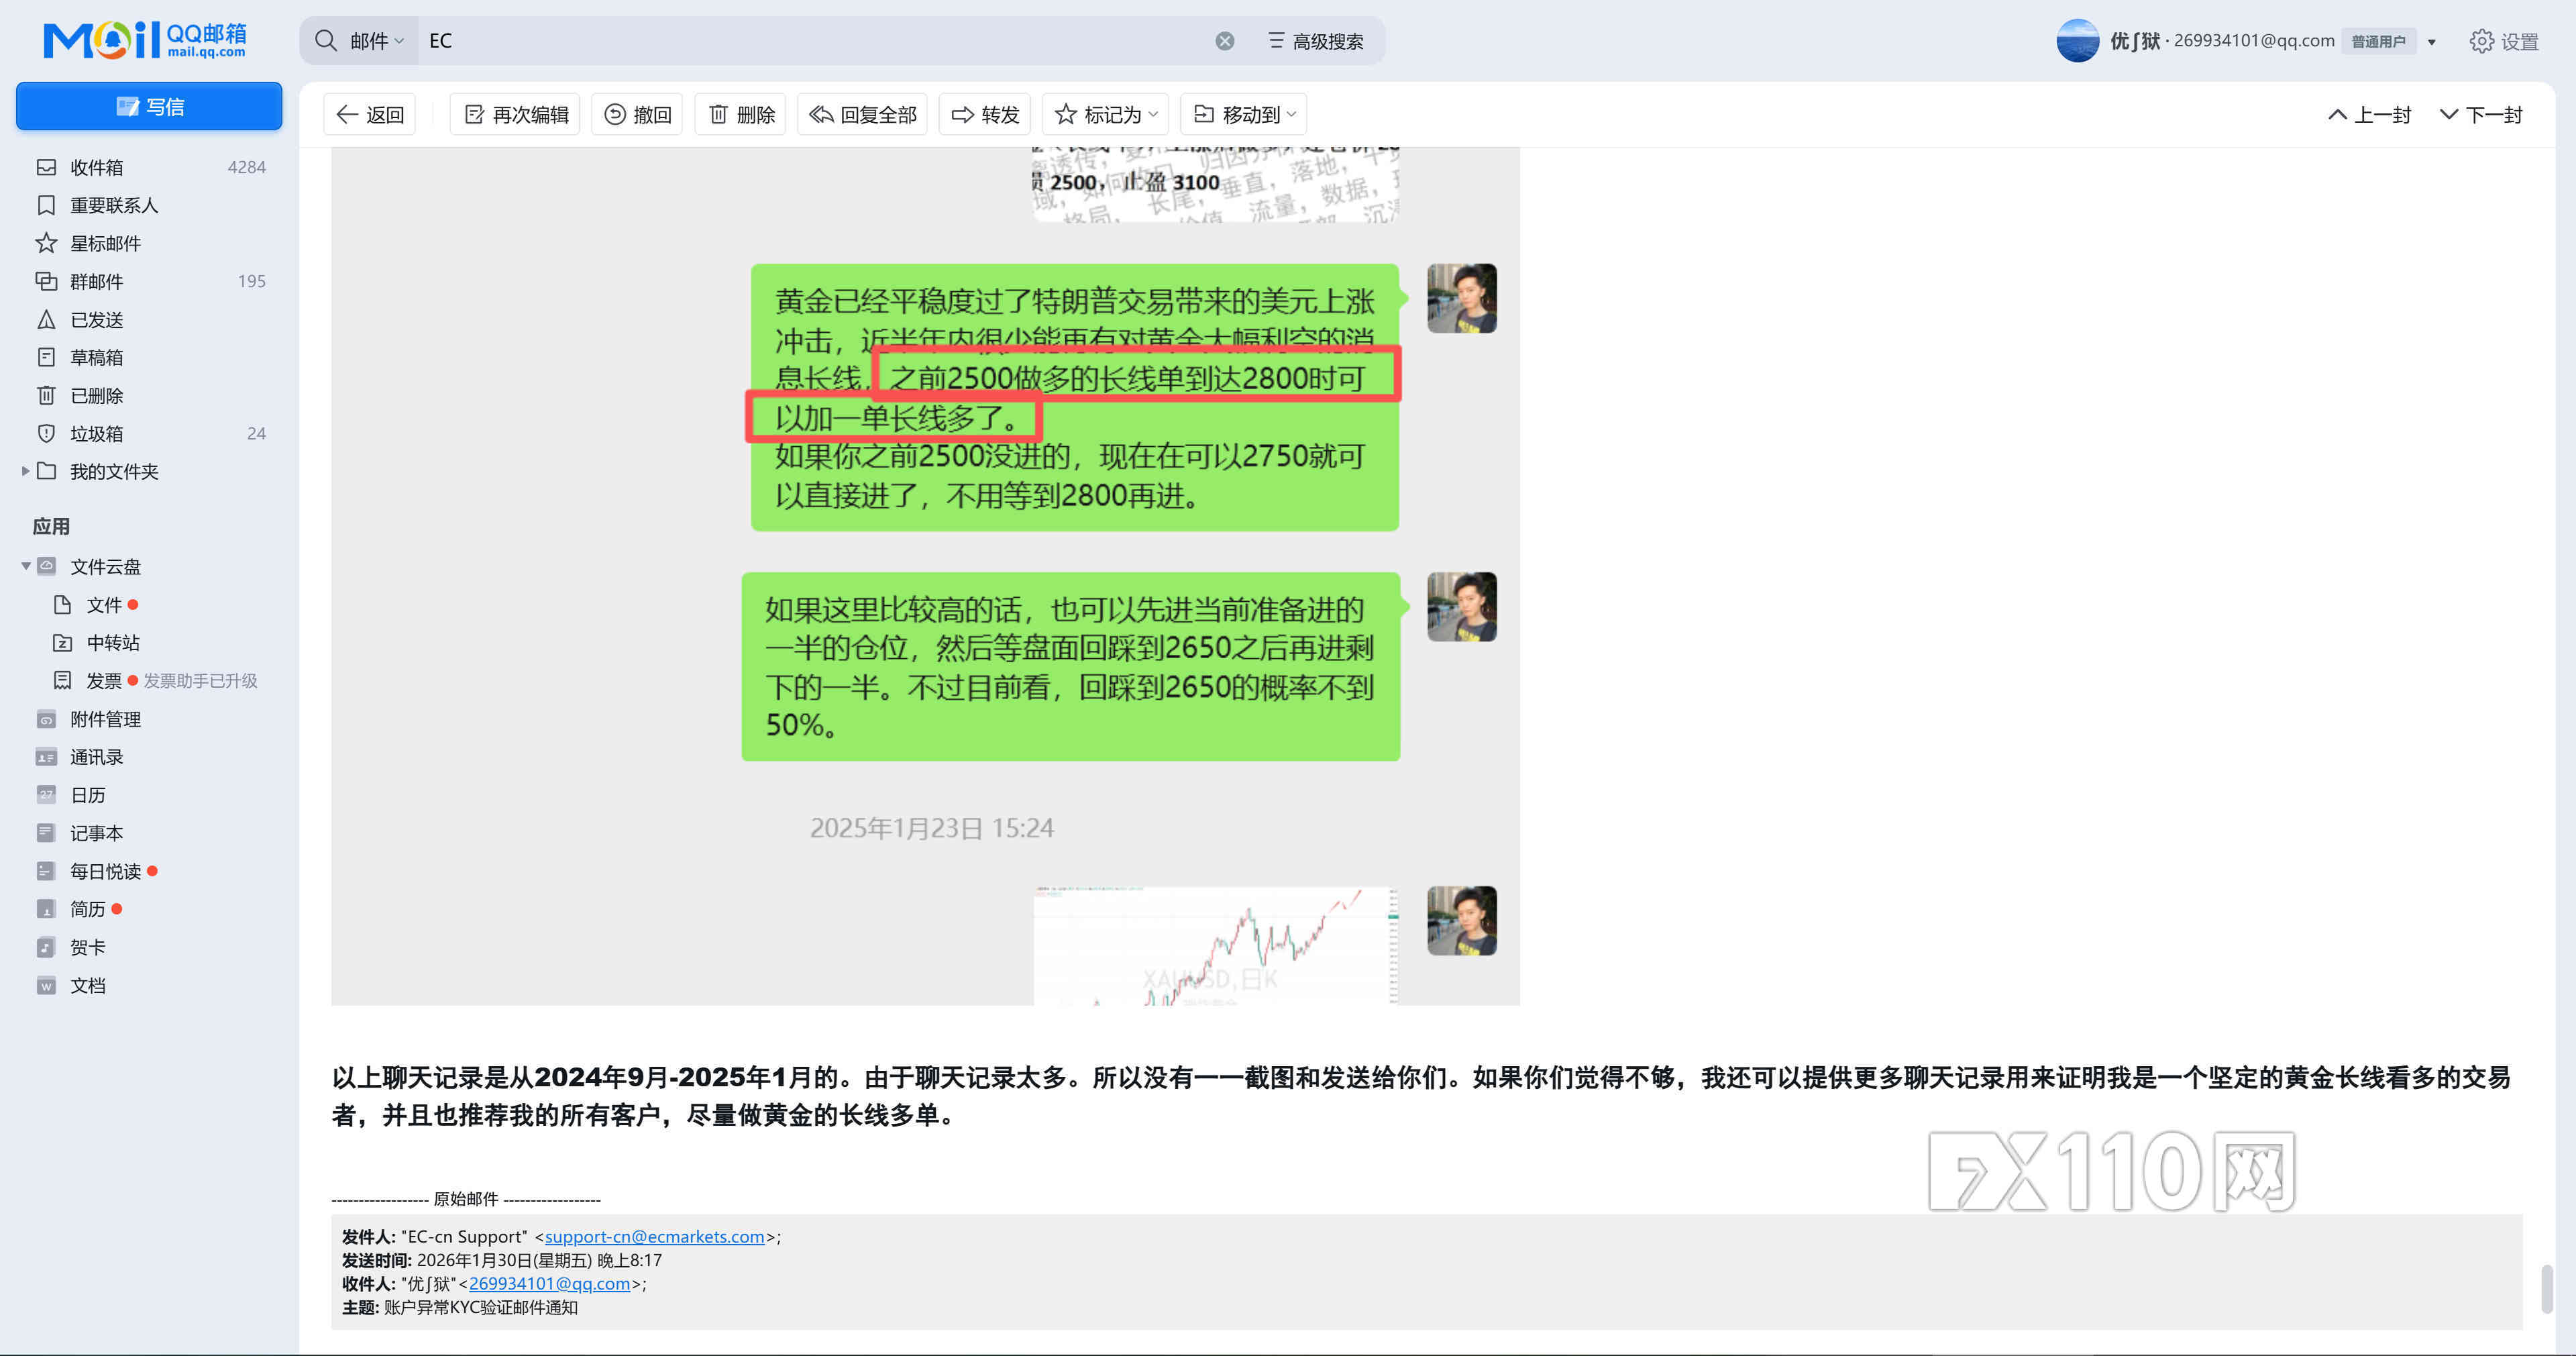Click the calendar icon
2576x1356 pixels.
pyautogui.click(x=46, y=795)
